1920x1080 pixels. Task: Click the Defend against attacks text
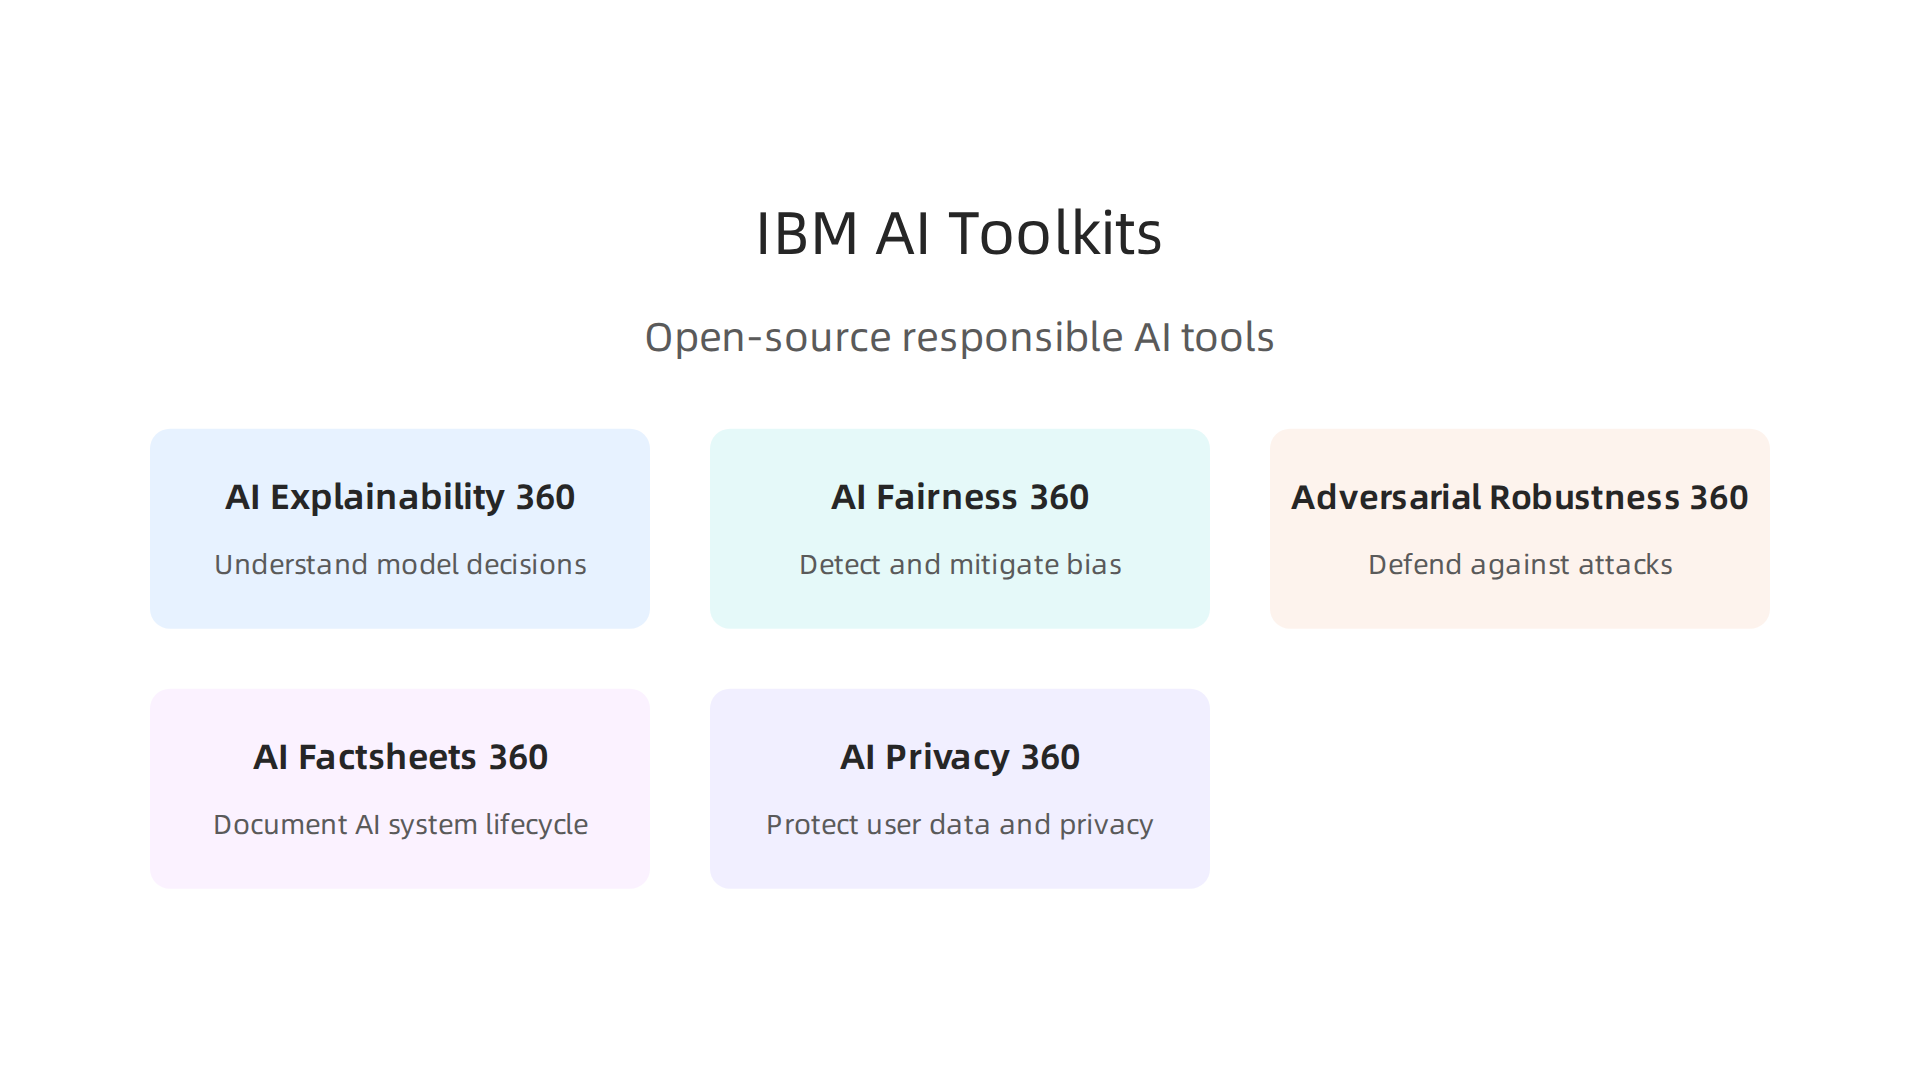coord(1520,565)
